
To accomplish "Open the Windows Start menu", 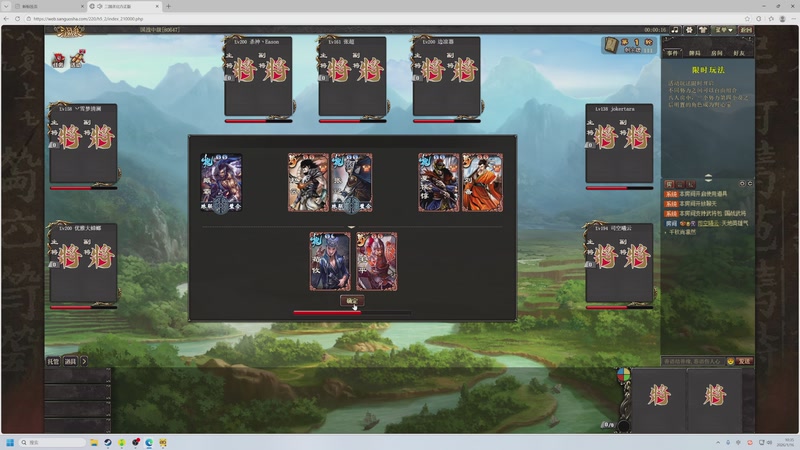I will 10,442.
